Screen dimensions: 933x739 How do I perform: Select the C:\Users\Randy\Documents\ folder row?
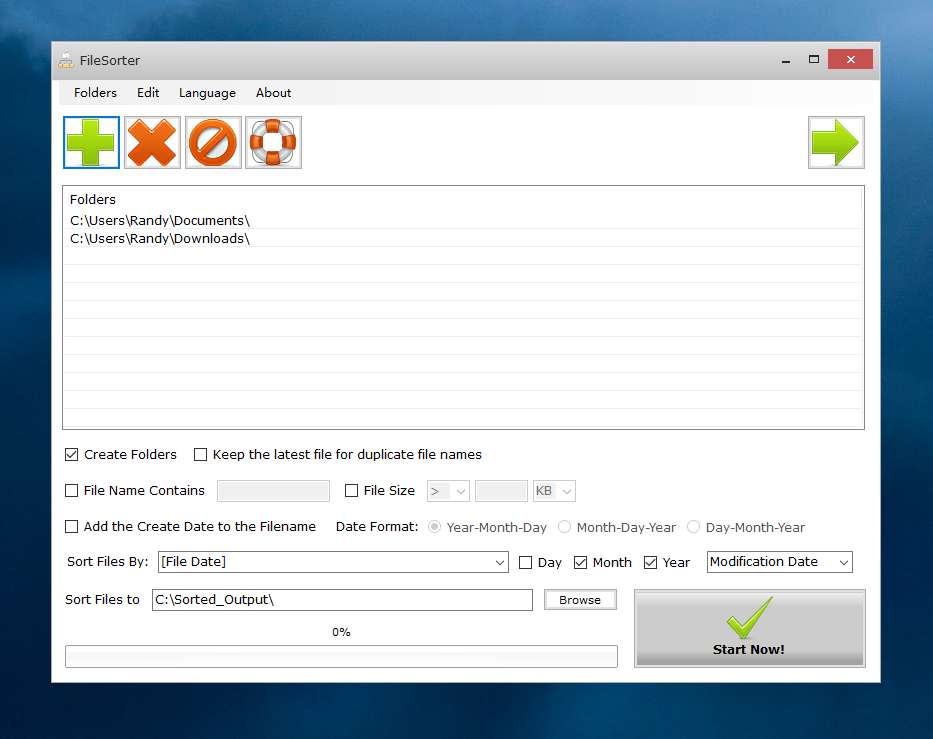point(463,220)
